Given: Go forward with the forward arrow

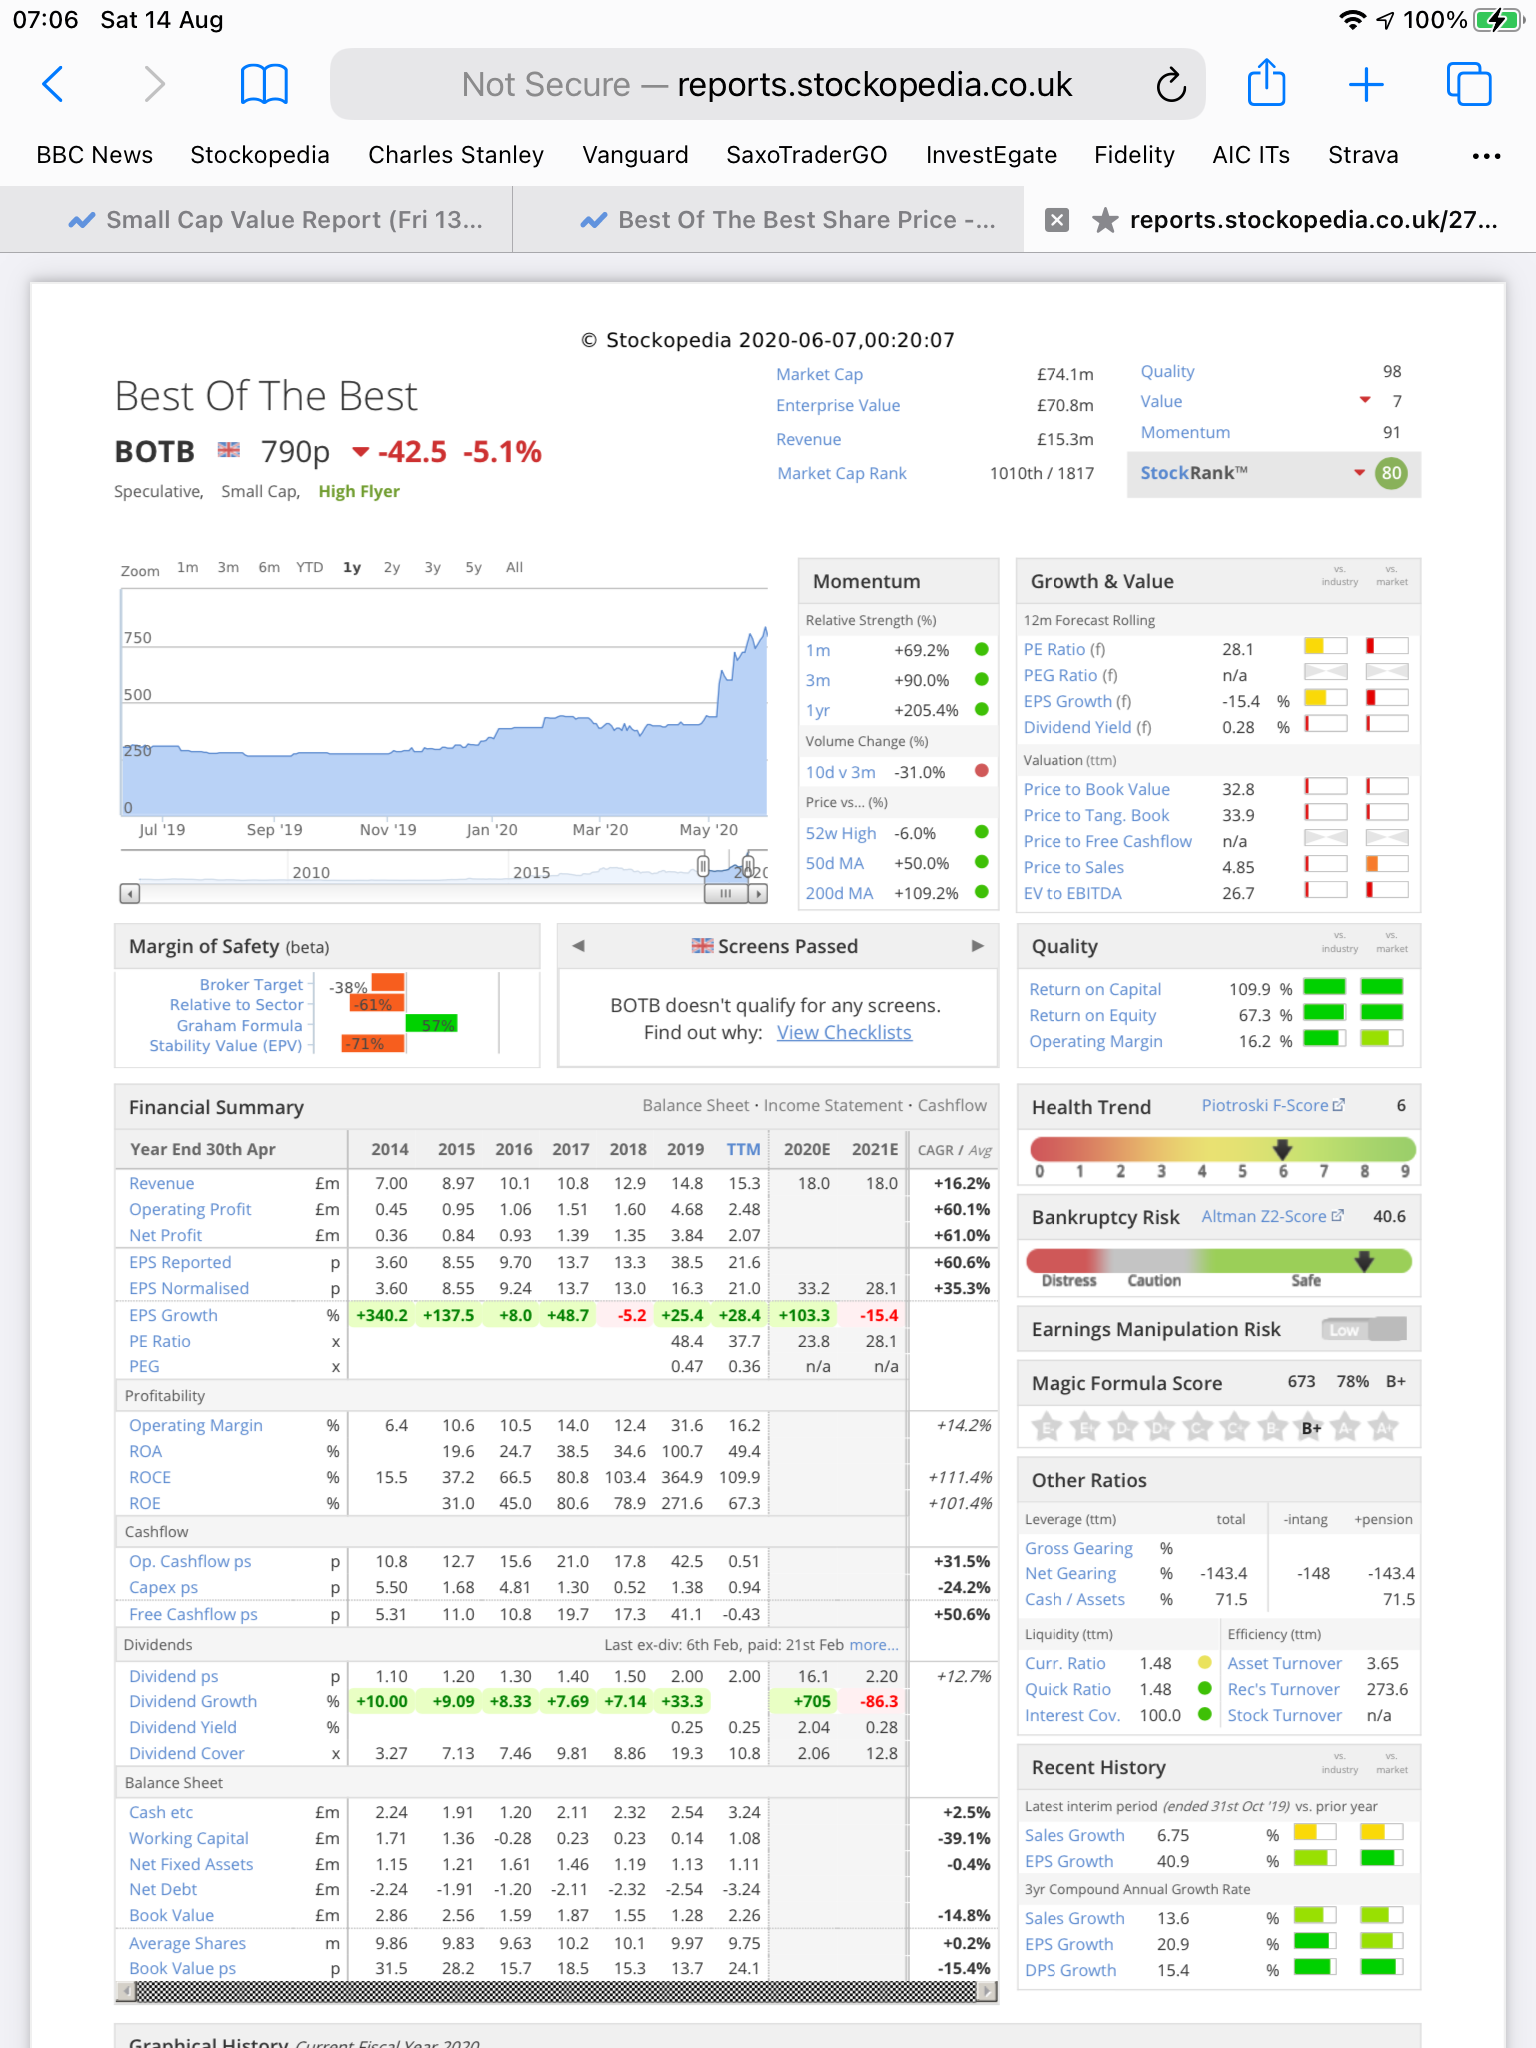Looking at the screenshot, I should [153, 84].
